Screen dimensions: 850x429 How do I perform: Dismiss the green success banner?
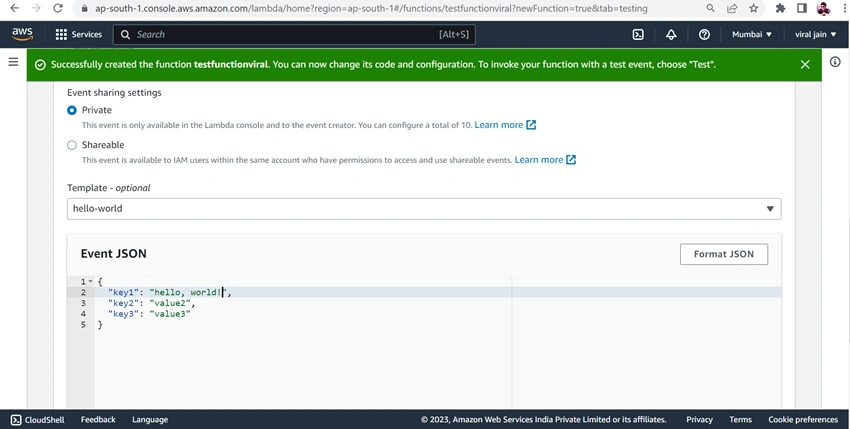(805, 65)
